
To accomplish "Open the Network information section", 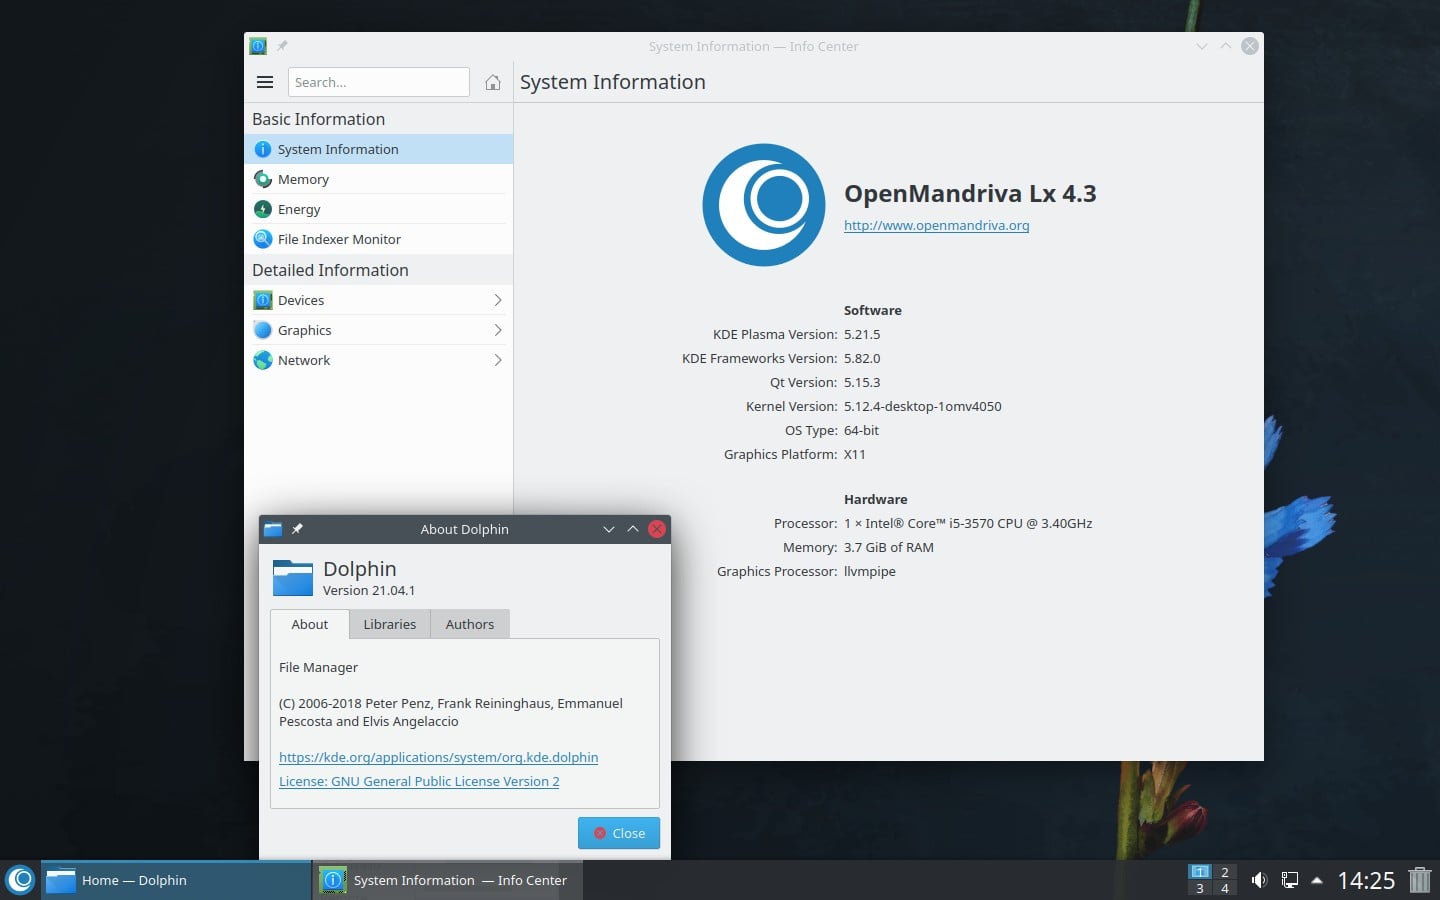I will pyautogui.click(x=304, y=360).
